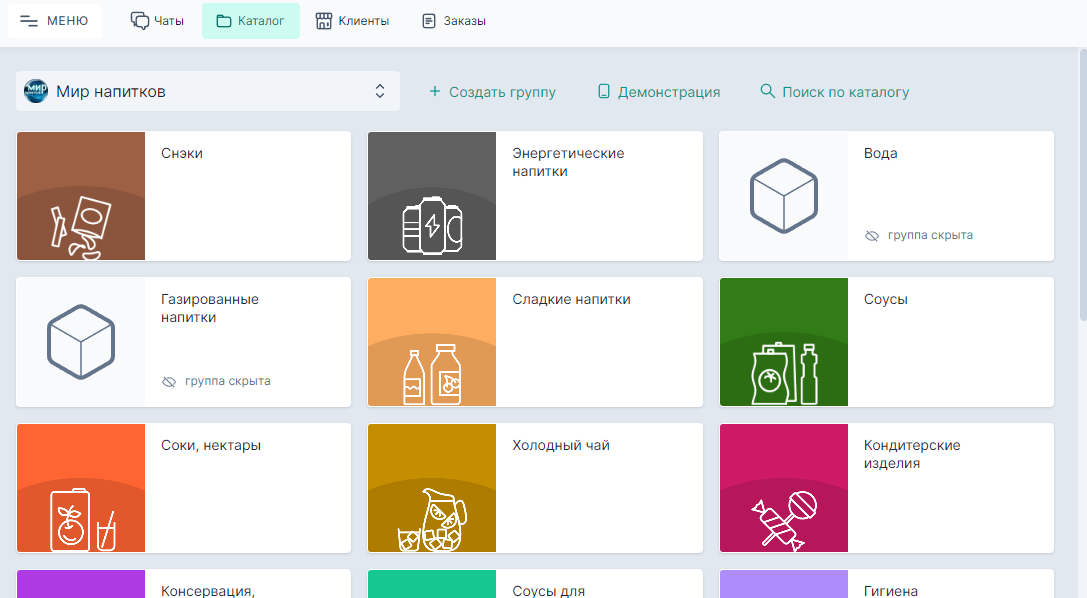1087x598 pixels.
Task: Open the Кондитерские изделия candy icon
Action: pos(784,518)
